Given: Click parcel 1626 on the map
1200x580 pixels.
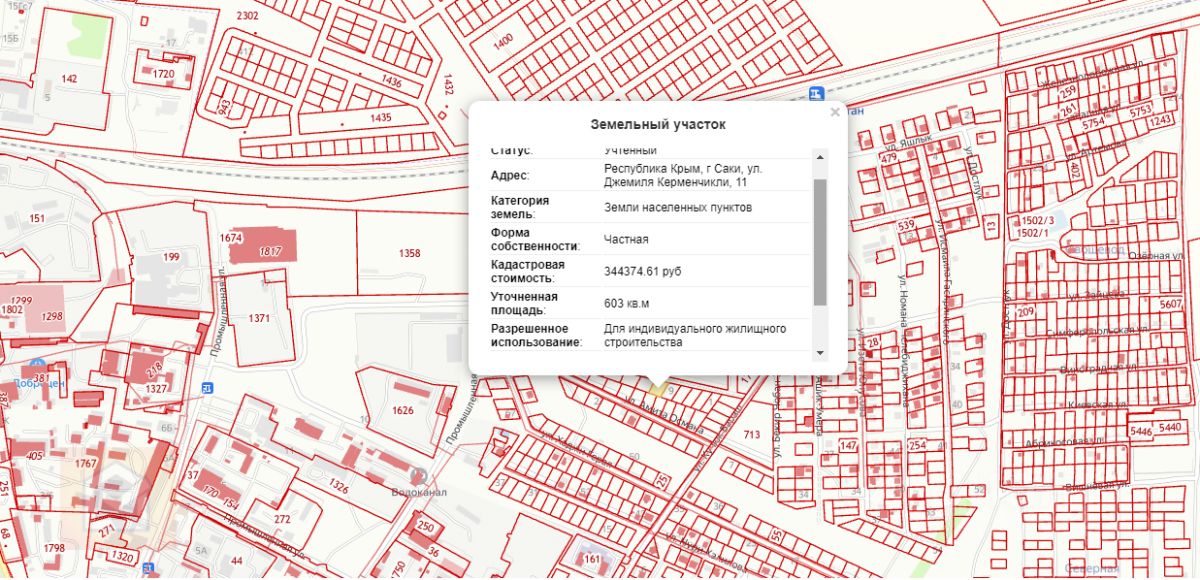Looking at the screenshot, I should click(x=403, y=410).
